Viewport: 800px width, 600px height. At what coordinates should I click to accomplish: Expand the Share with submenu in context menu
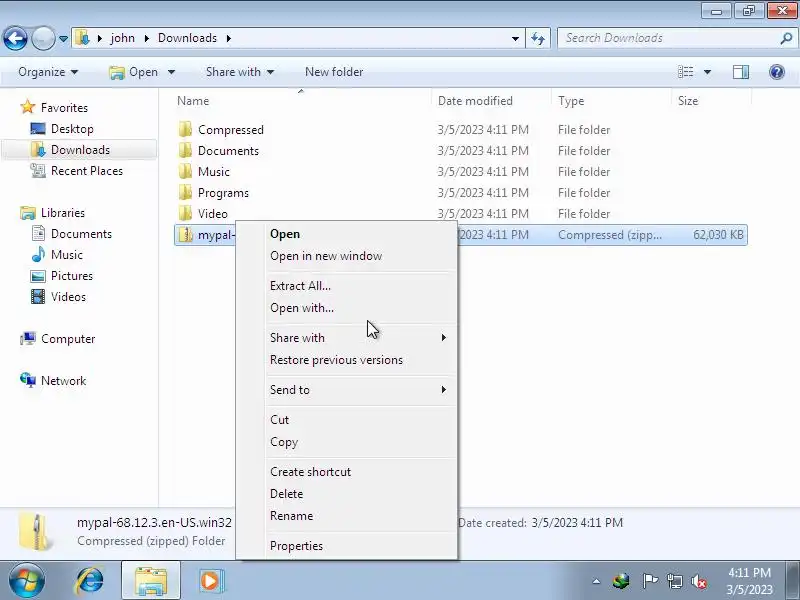359,338
